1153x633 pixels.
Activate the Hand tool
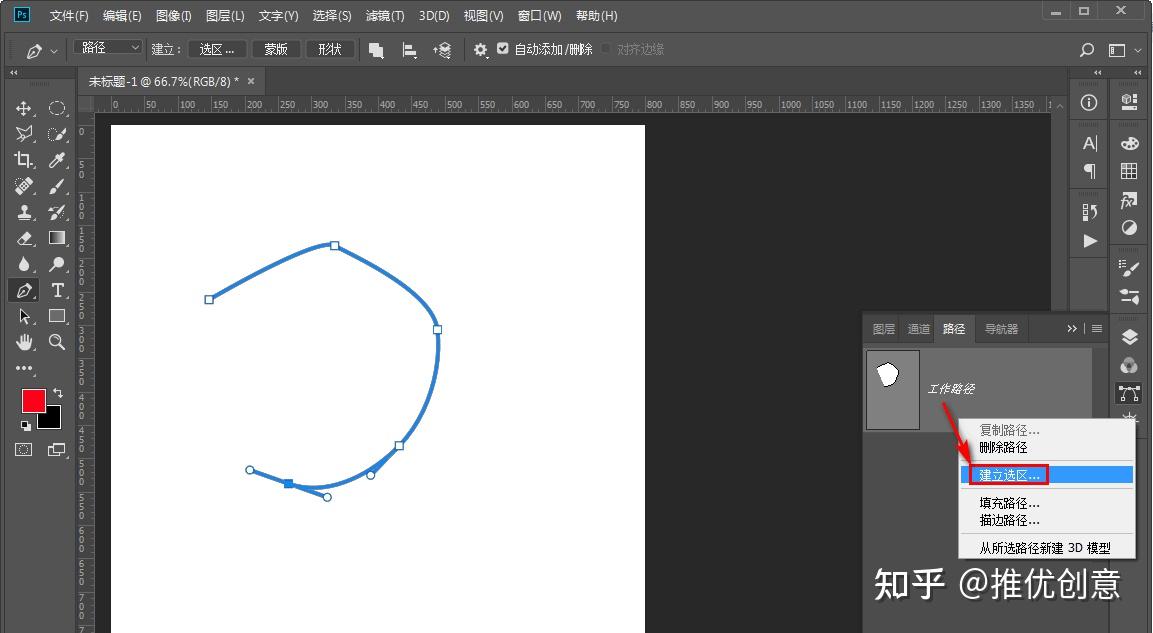(24, 342)
